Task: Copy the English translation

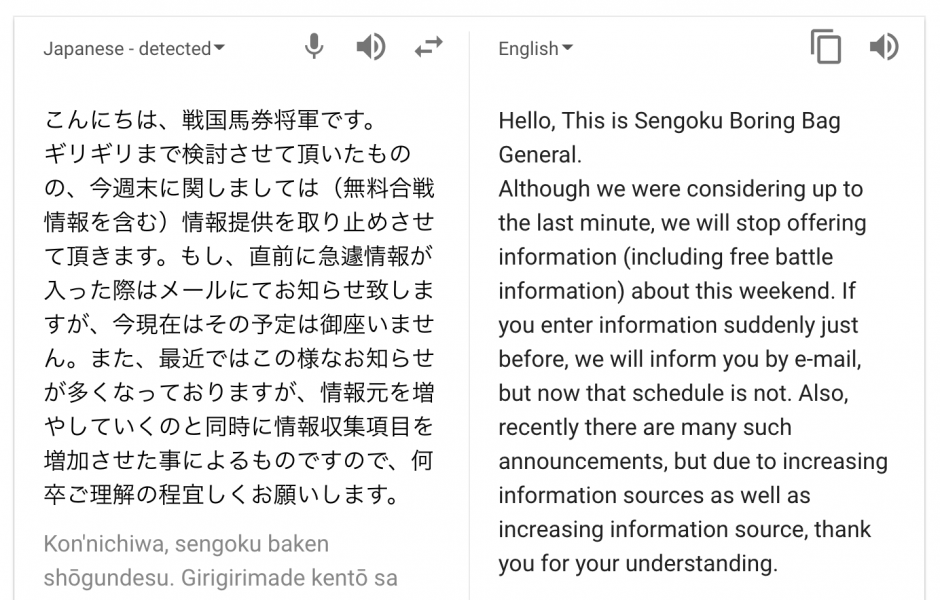Action: pos(826,45)
